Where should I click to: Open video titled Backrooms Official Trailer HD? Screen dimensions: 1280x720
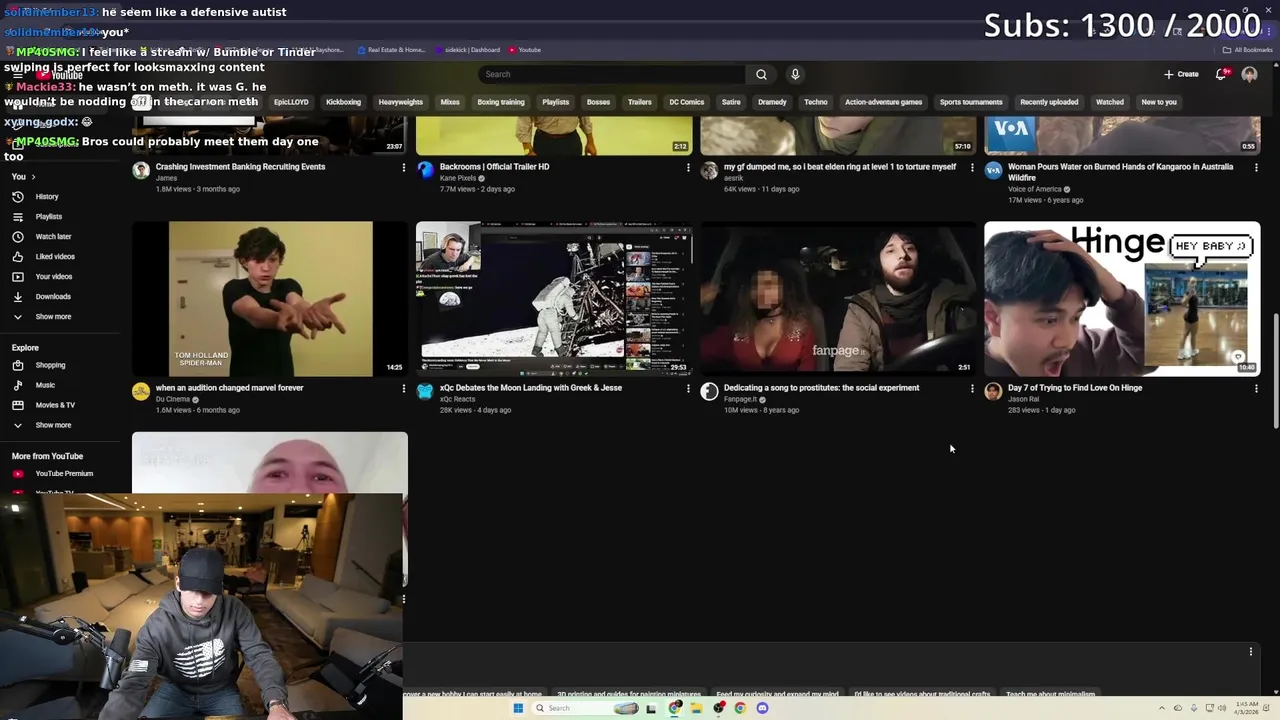coord(495,167)
